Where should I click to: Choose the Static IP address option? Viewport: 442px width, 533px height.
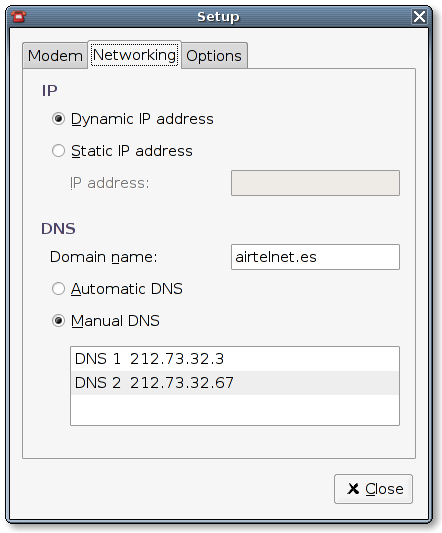click(x=58, y=151)
